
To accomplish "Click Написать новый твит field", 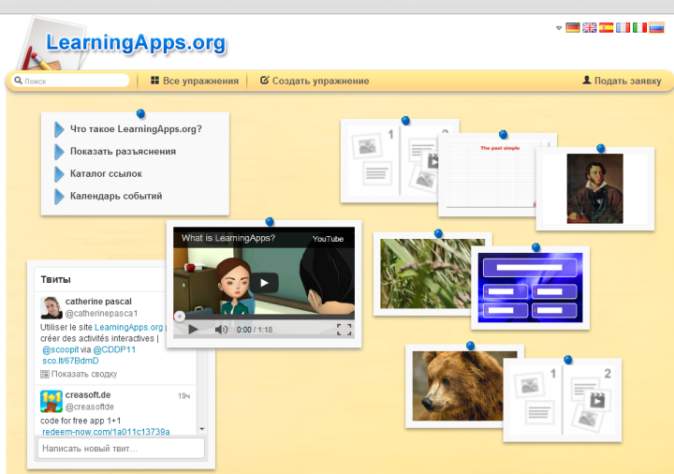I will click(x=121, y=449).
